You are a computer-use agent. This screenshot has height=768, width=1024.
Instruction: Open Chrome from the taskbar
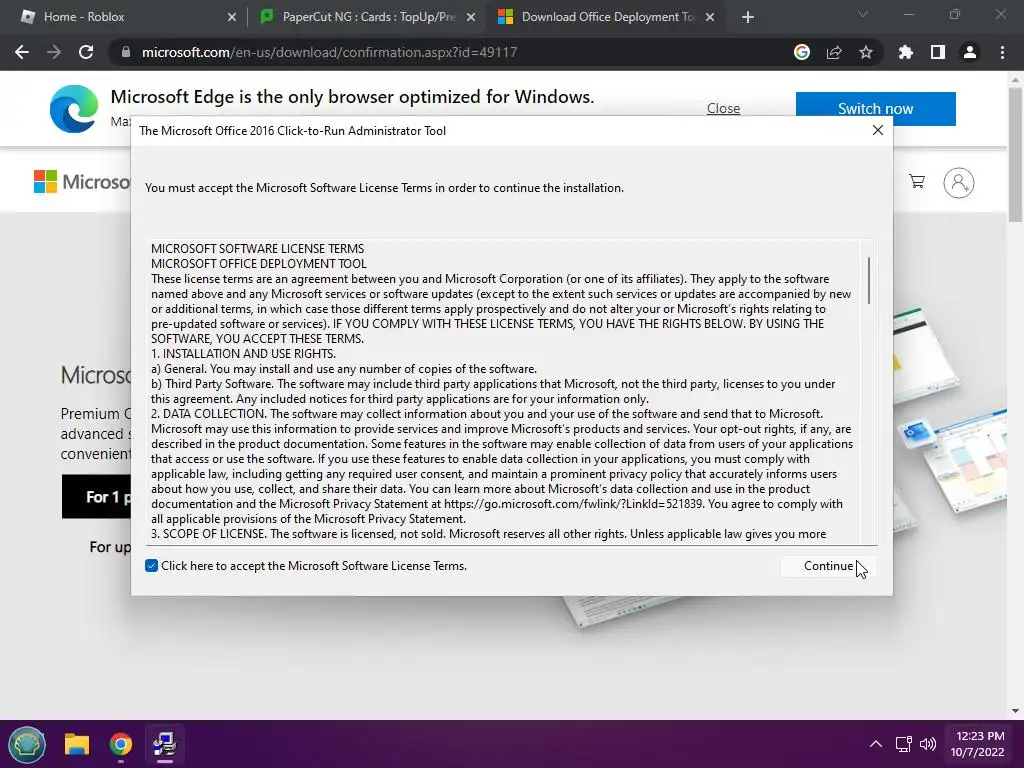120,744
